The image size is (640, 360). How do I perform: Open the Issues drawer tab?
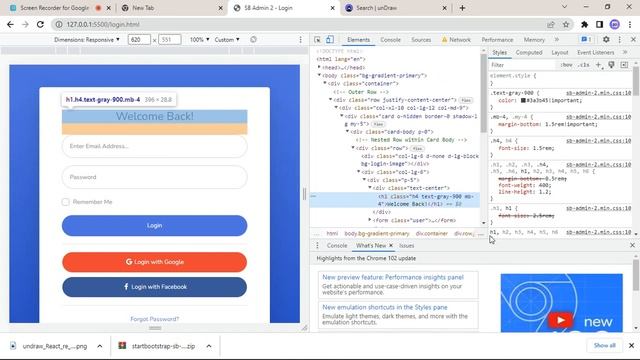(x=407, y=246)
